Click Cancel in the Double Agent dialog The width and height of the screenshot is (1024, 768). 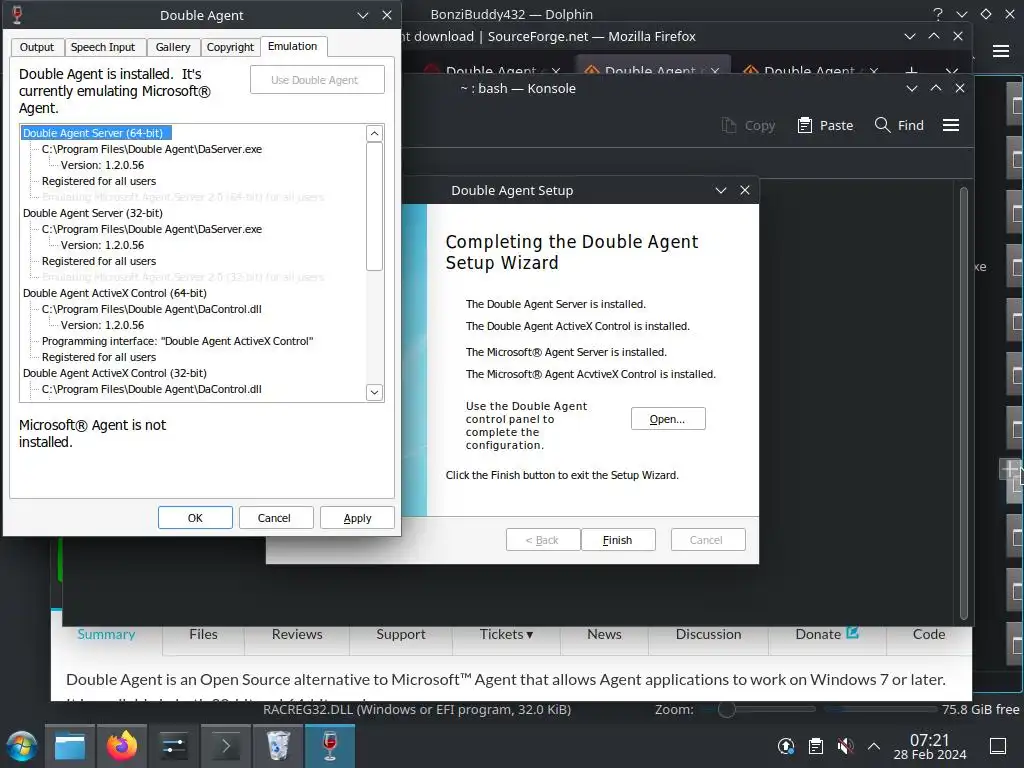pyautogui.click(x=274, y=518)
